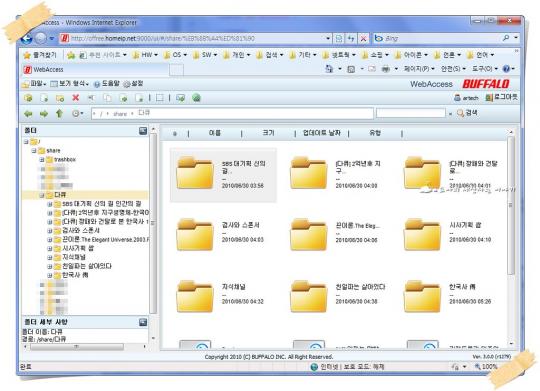540x391 pixels.
Task: Click the IE printer icon in command bar
Action: [386, 69]
